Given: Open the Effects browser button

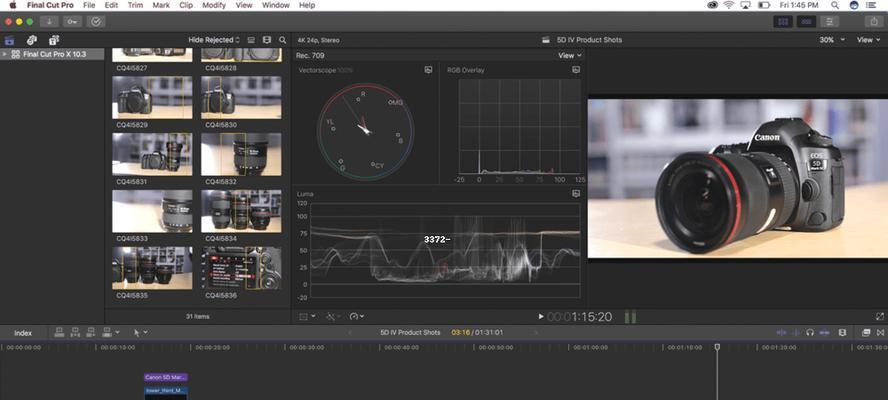Looking at the screenshot, I should [866, 333].
